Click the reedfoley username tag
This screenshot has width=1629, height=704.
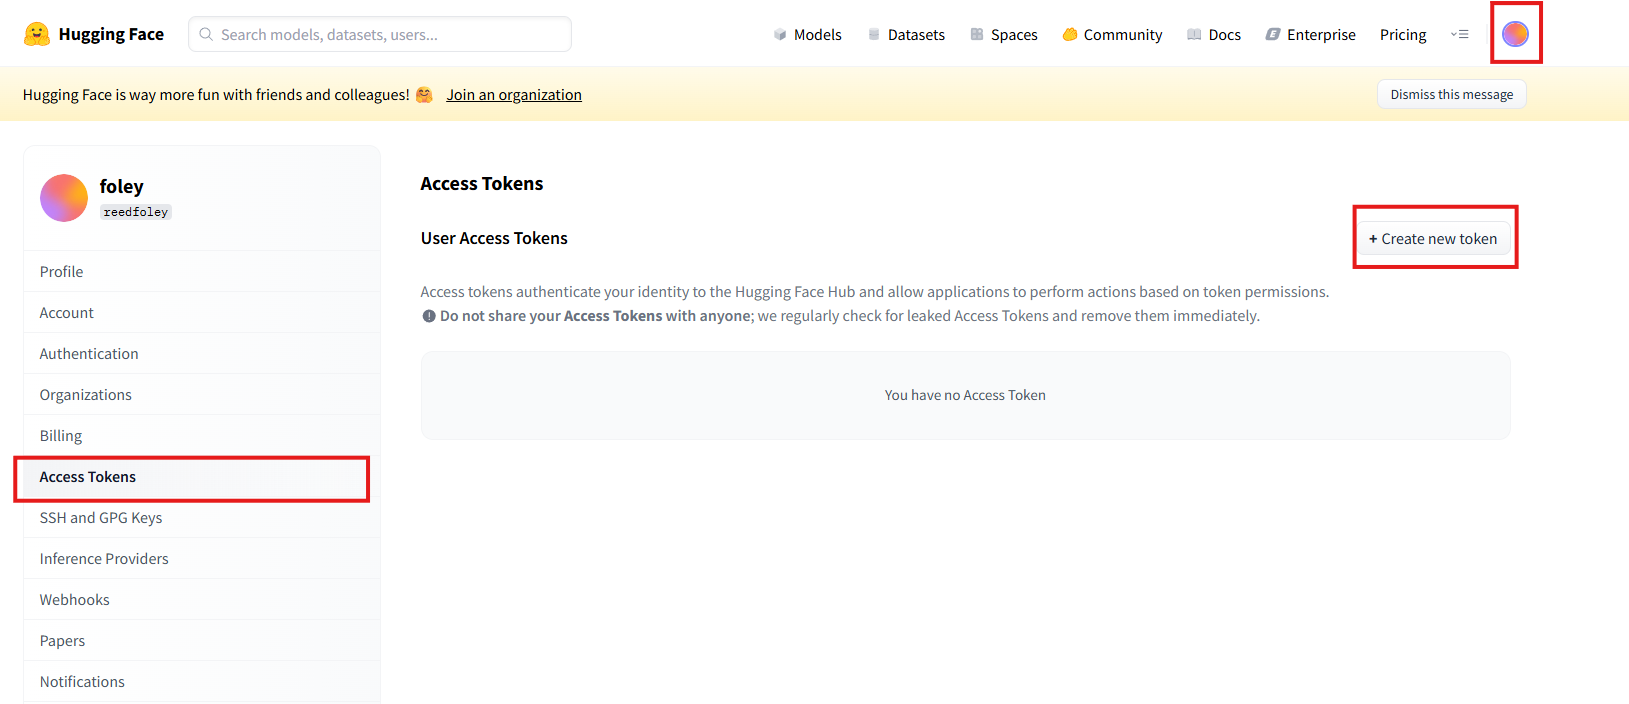tap(136, 212)
